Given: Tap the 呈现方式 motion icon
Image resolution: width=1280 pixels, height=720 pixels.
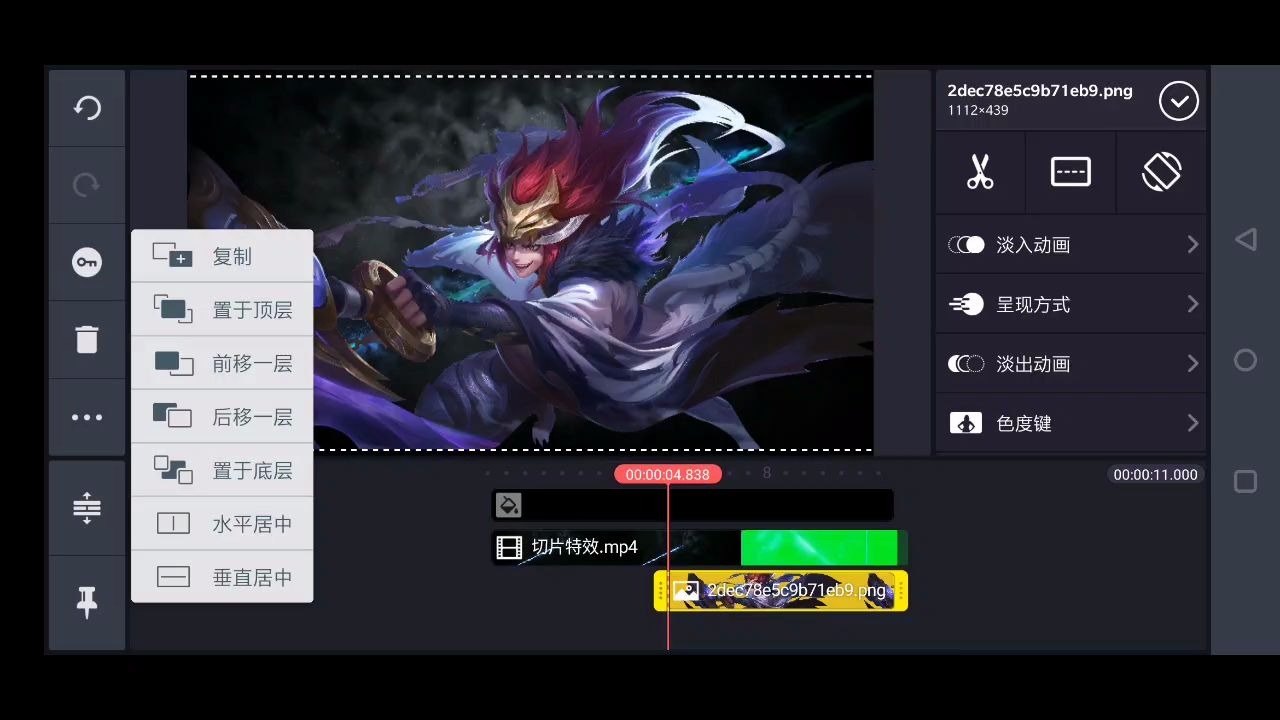Looking at the screenshot, I should (966, 304).
